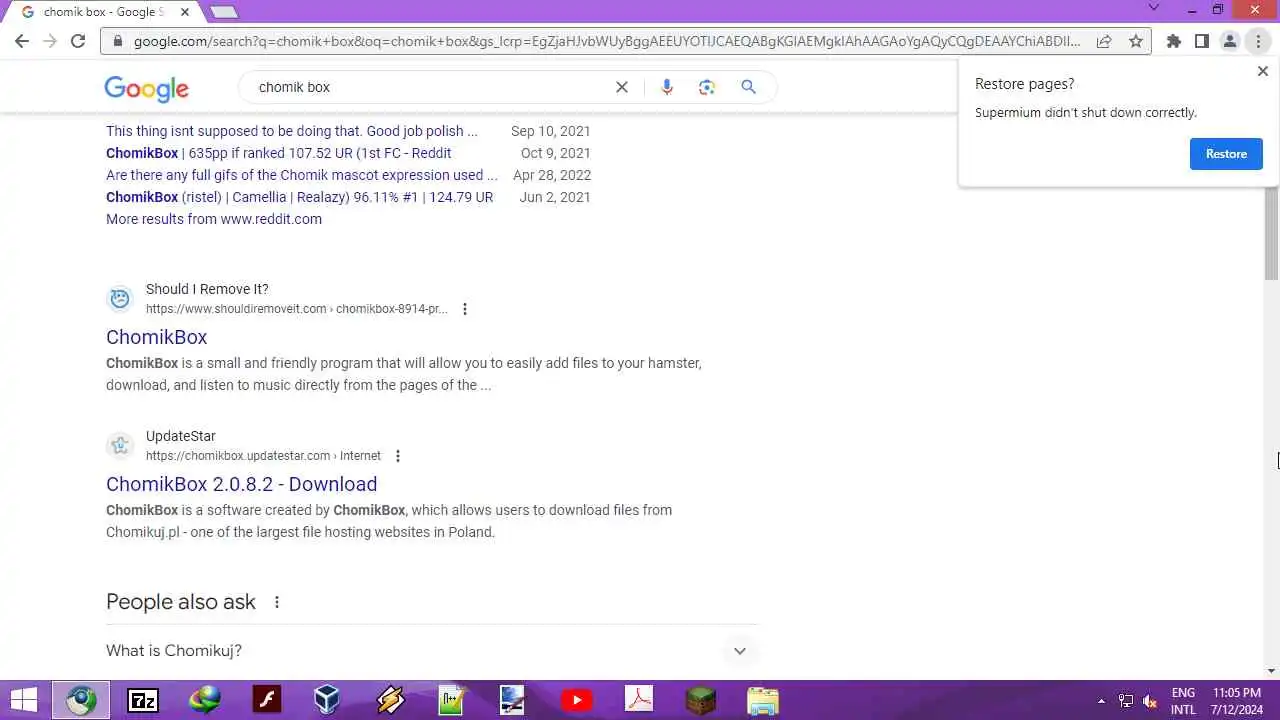Open the ChomikBox result link

click(x=157, y=337)
